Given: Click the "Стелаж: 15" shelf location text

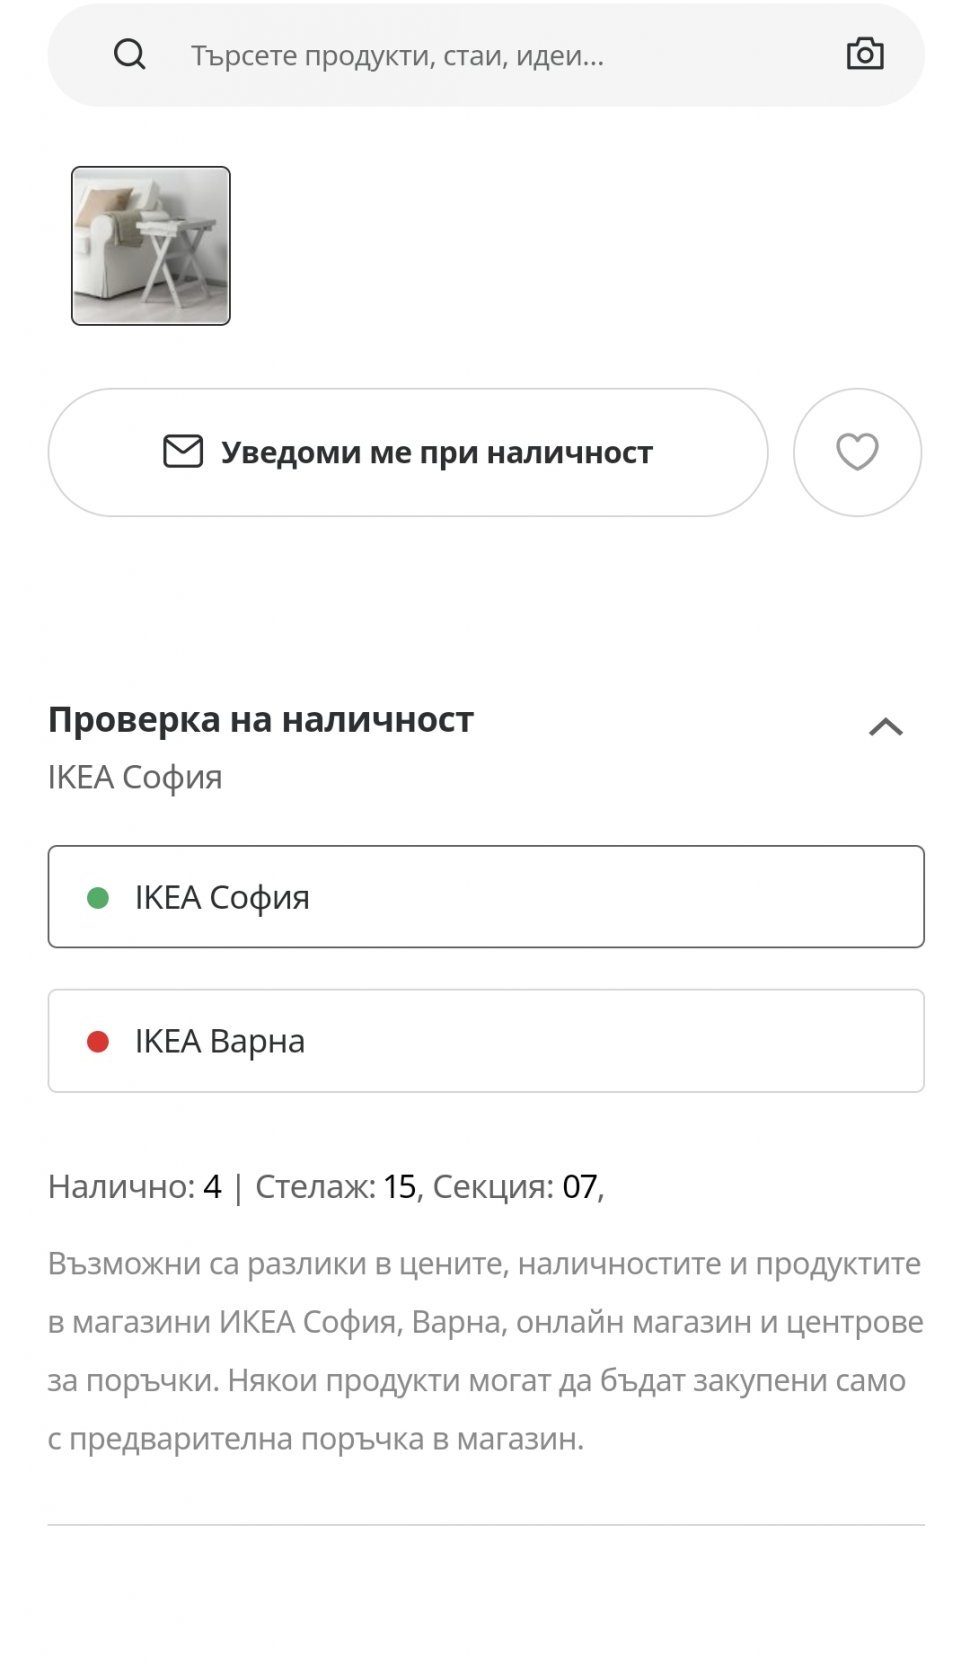Looking at the screenshot, I should coord(336,1187).
